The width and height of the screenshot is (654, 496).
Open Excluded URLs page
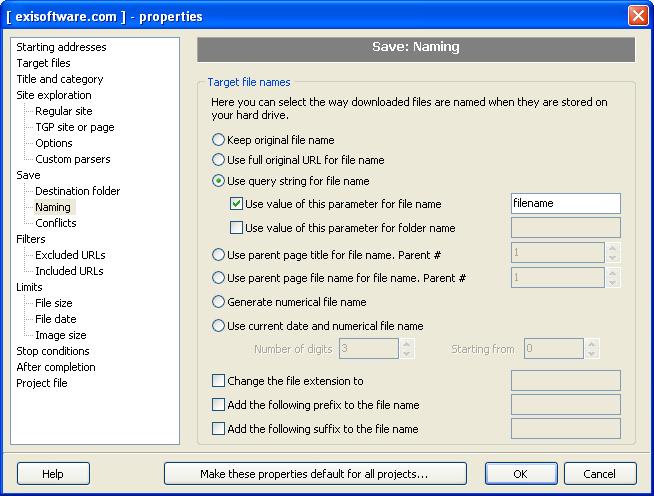pyautogui.click(x=70, y=255)
